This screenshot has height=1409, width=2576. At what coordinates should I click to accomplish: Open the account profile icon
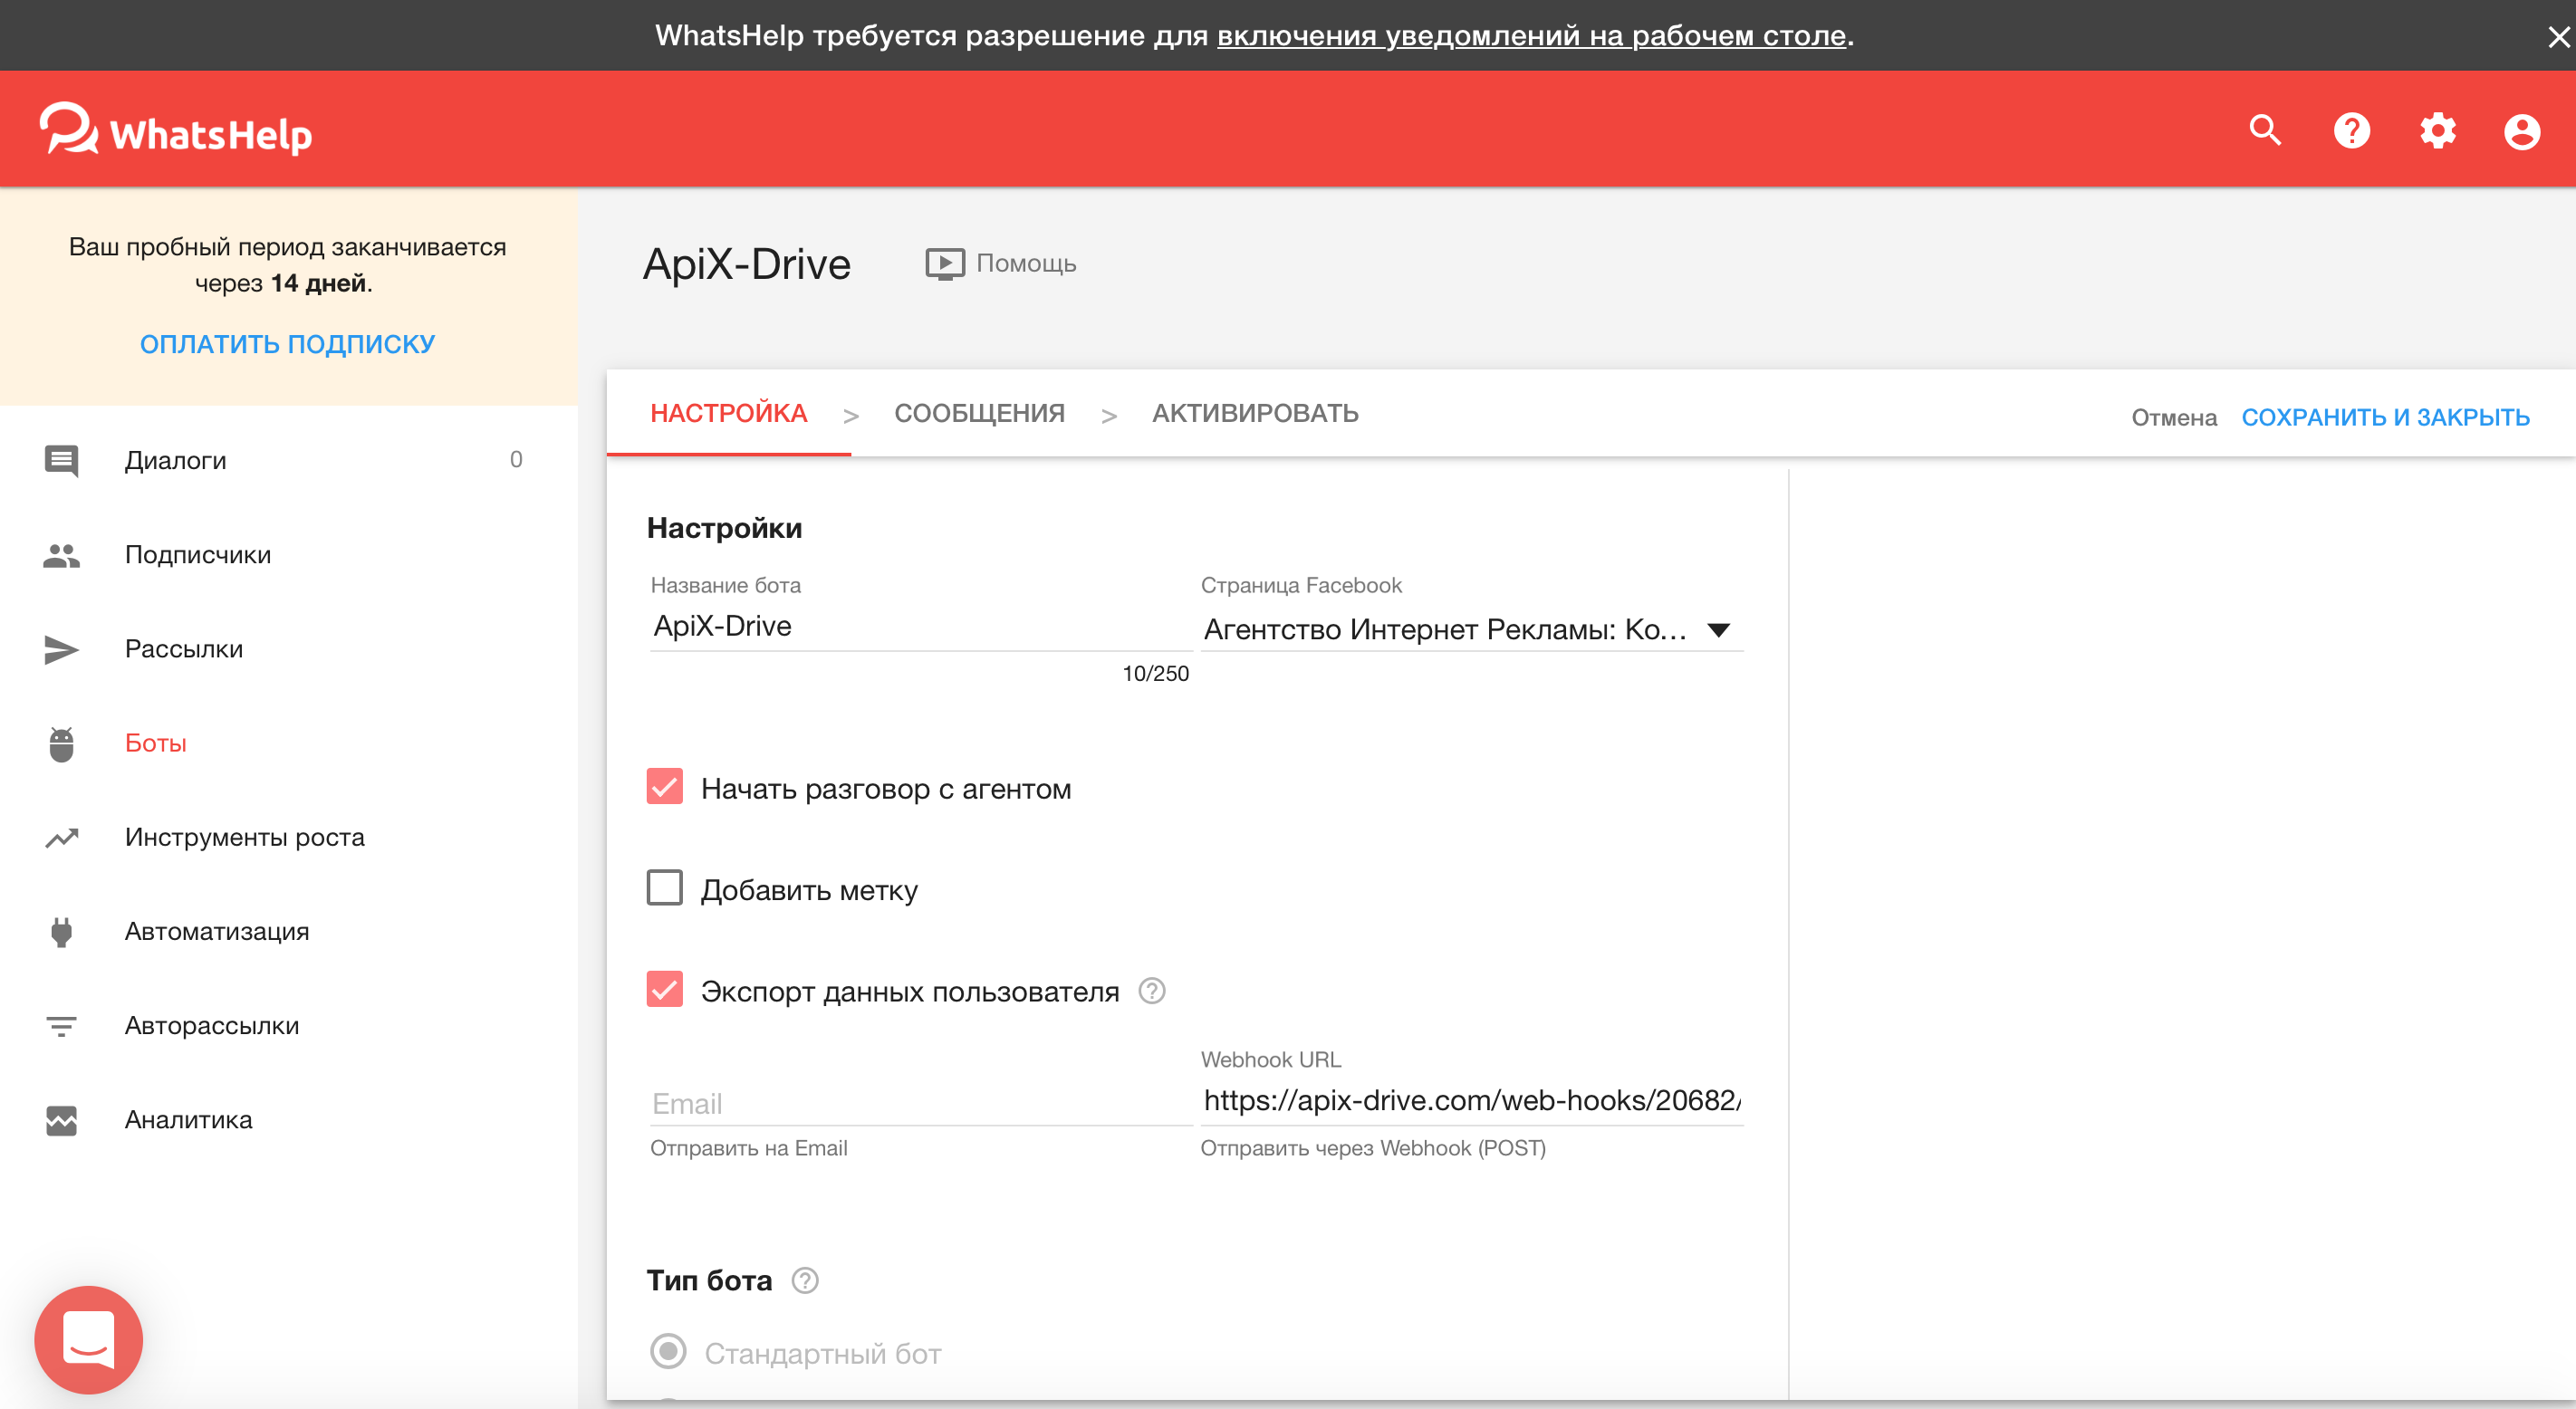pos(2522,131)
